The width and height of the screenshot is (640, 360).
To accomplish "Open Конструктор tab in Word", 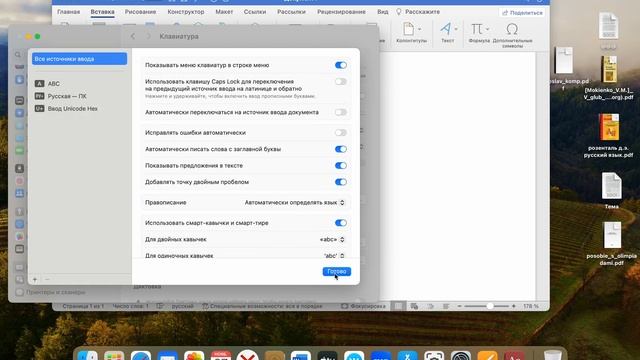I will click(186, 12).
